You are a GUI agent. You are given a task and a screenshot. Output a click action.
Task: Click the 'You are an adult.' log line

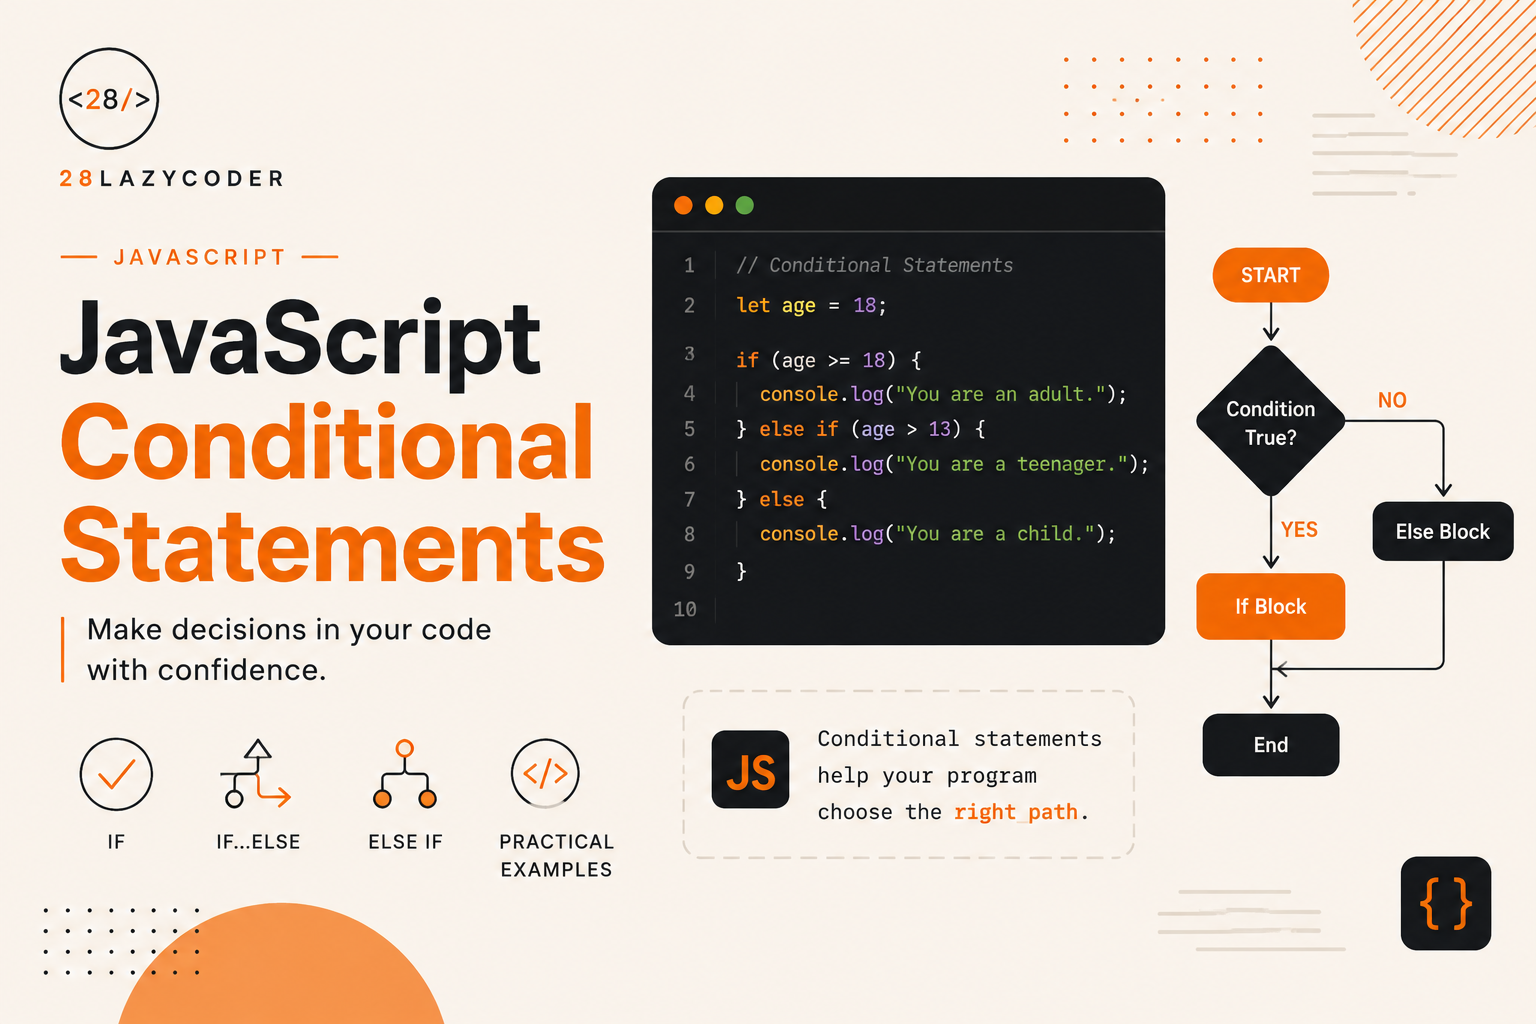(x=943, y=394)
